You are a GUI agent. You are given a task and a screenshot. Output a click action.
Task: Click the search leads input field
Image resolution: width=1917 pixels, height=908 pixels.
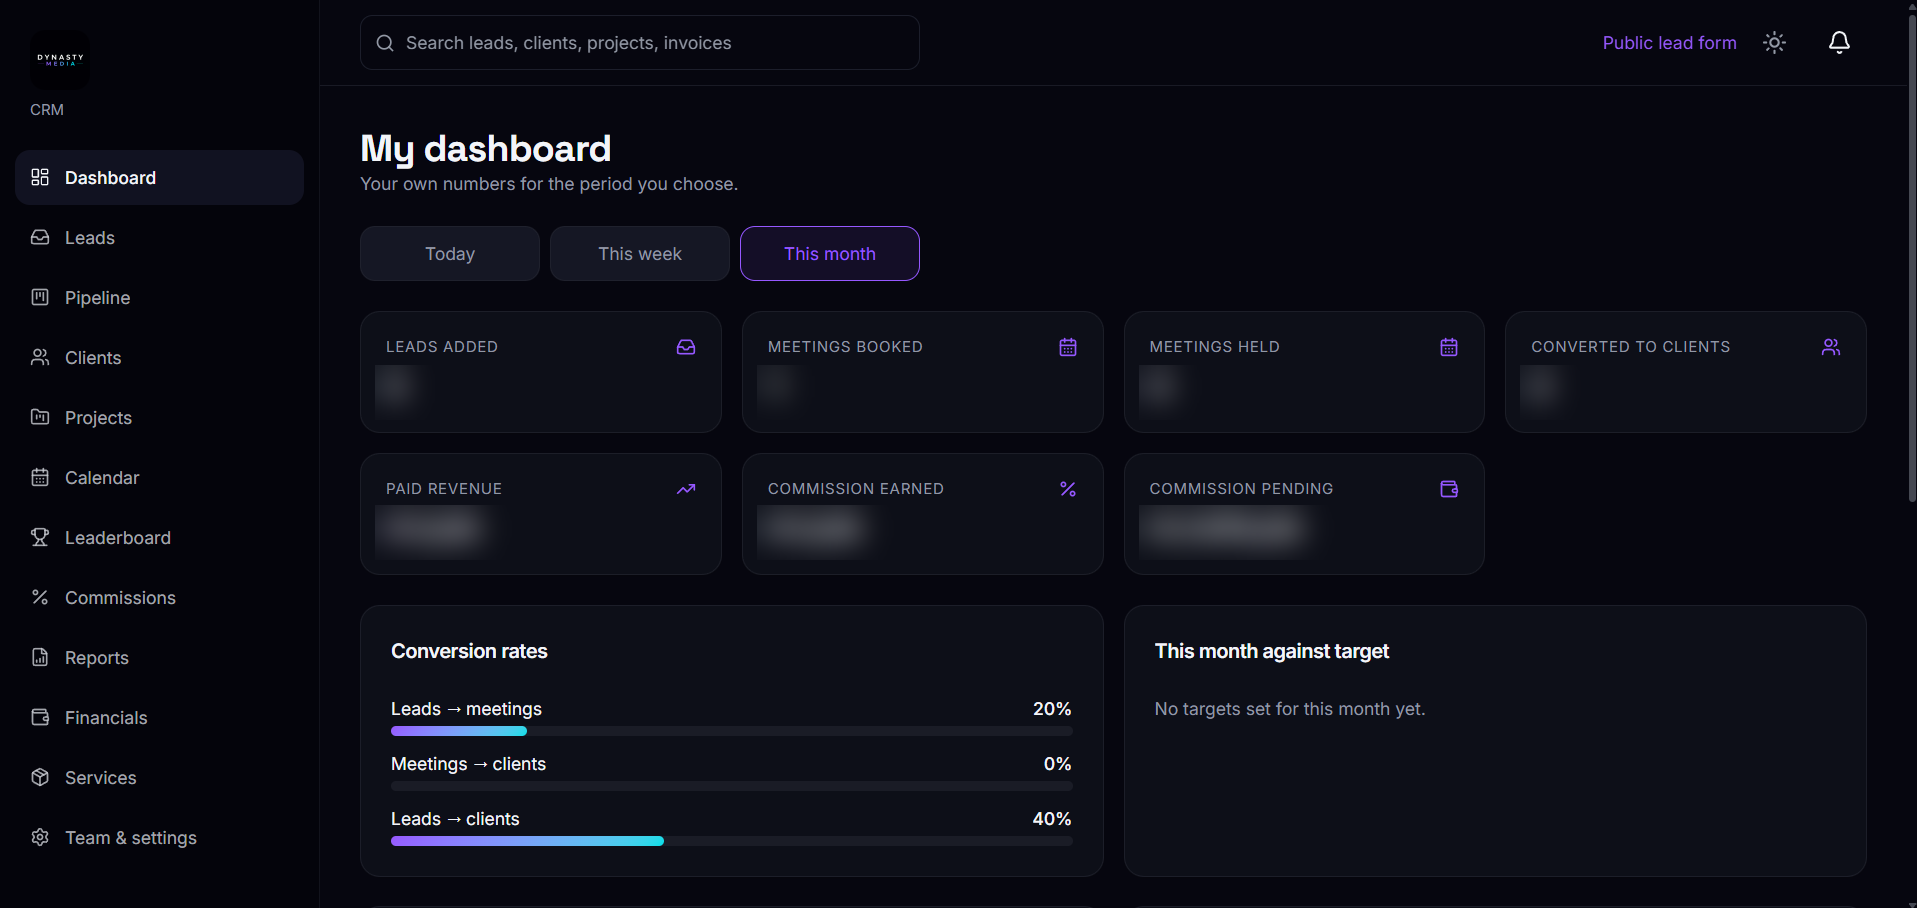[640, 43]
